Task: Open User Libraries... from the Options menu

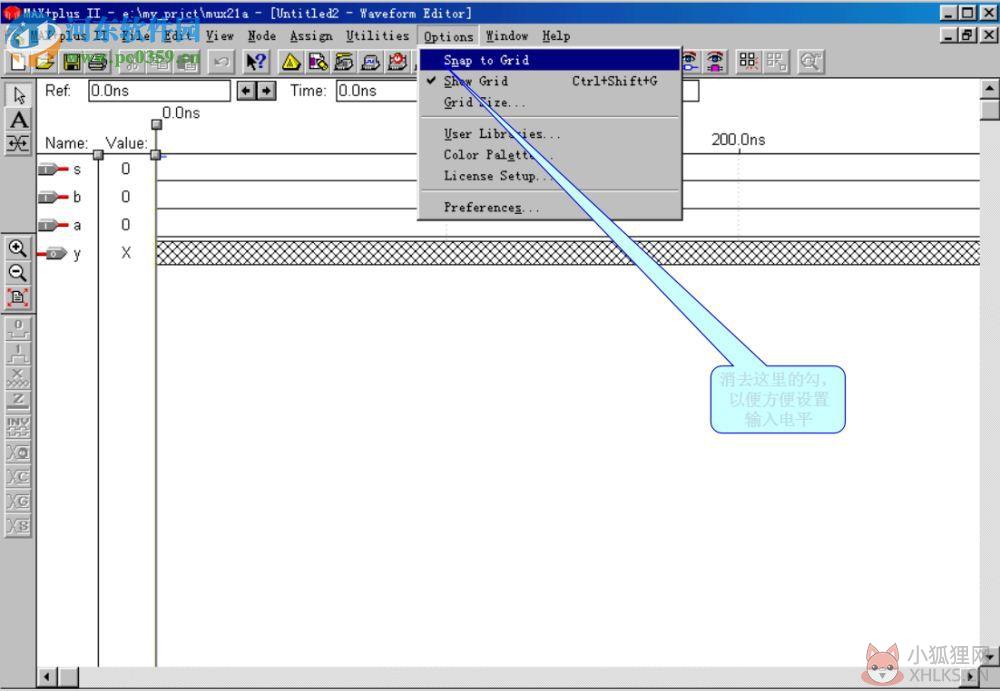Action: tap(550, 134)
